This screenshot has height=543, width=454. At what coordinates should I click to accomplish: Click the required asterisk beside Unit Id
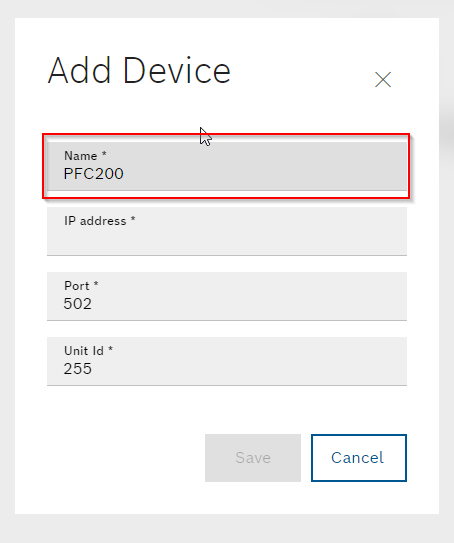(x=110, y=349)
